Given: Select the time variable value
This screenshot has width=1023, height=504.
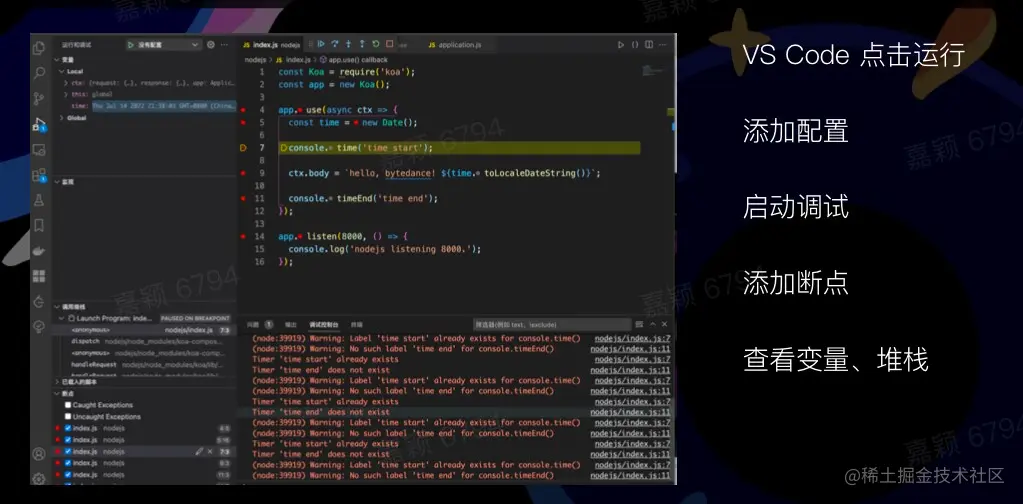Looking at the screenshot, I should pyautogui.click(x=164, y=106).
